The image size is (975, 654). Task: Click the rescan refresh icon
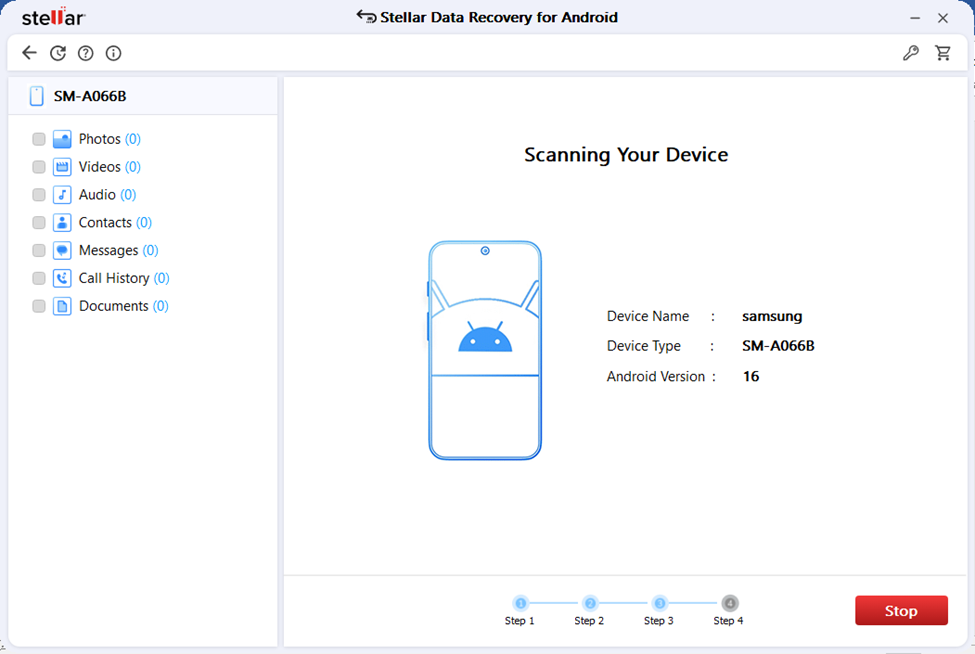pyautogui.click(x=58, y=53)
